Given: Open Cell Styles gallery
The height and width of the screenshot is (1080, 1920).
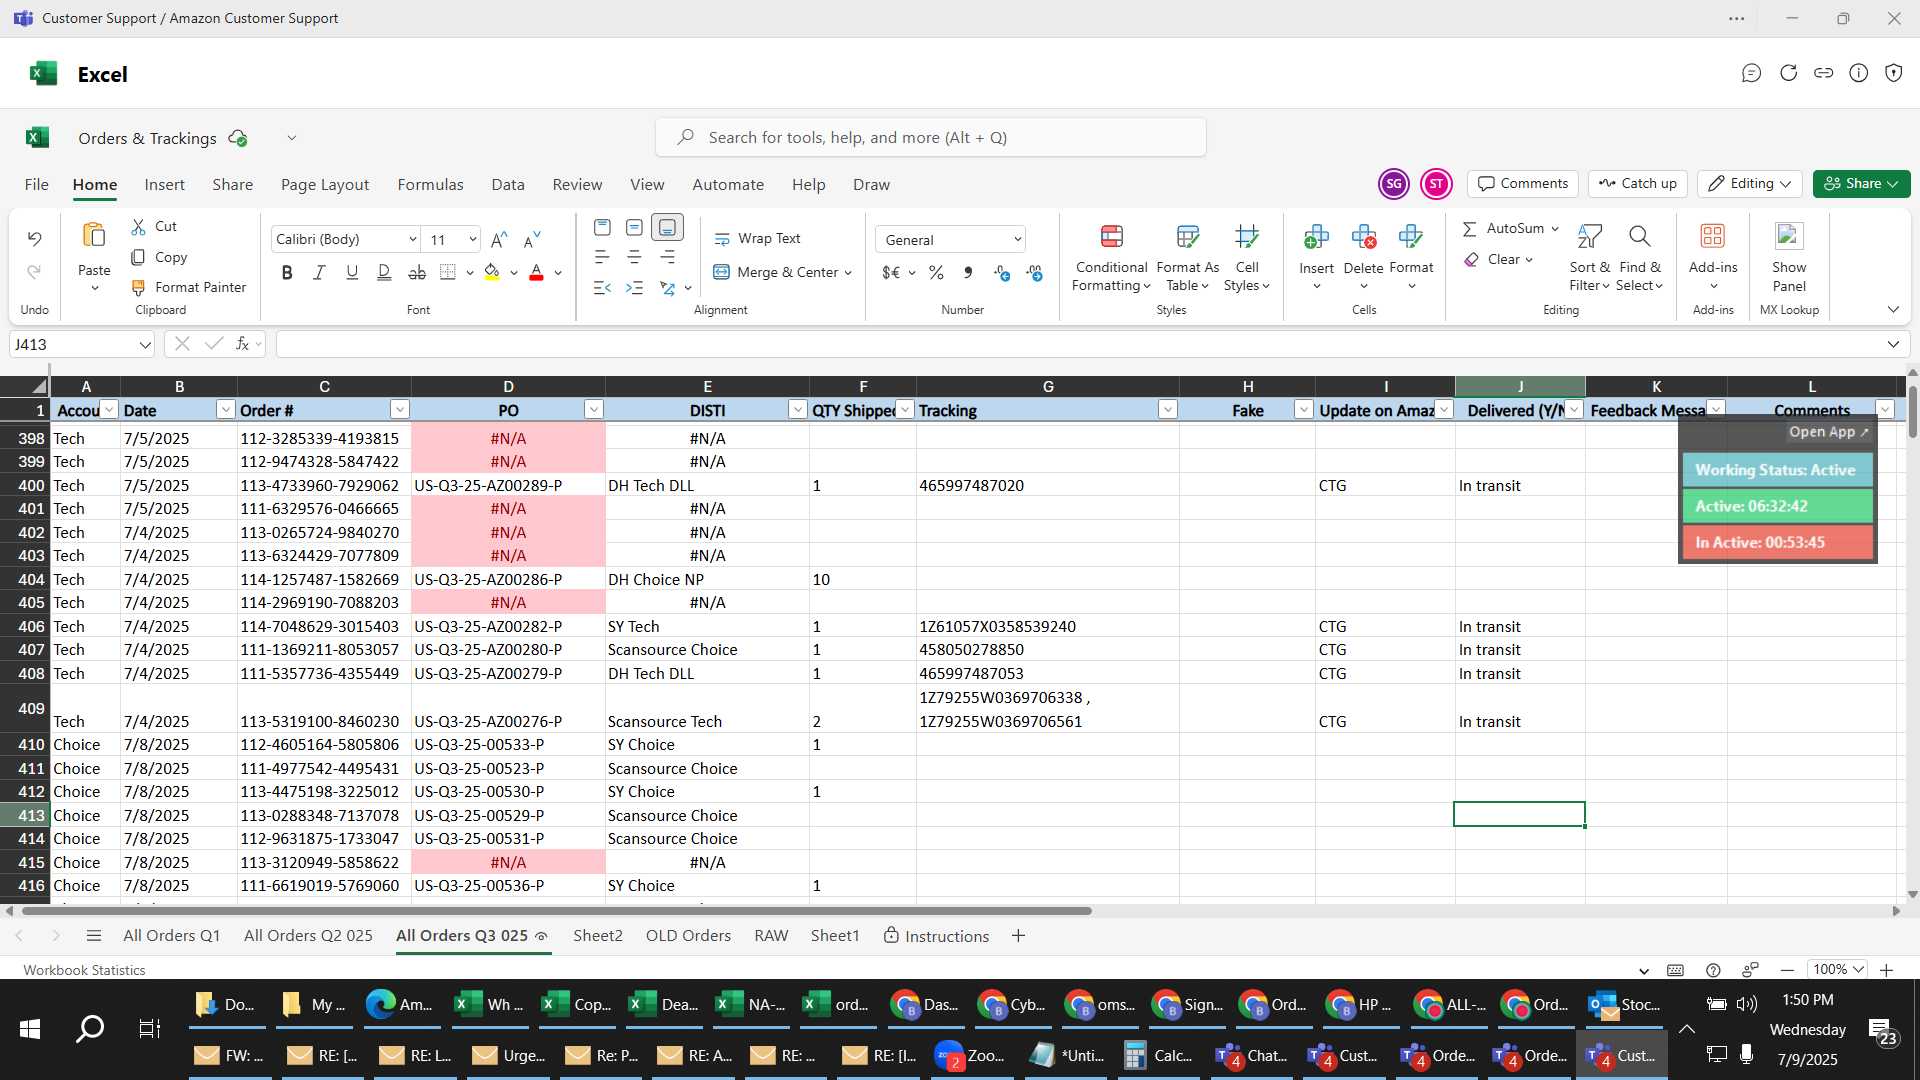Looking at the screenshot, I should [1246, 260].
